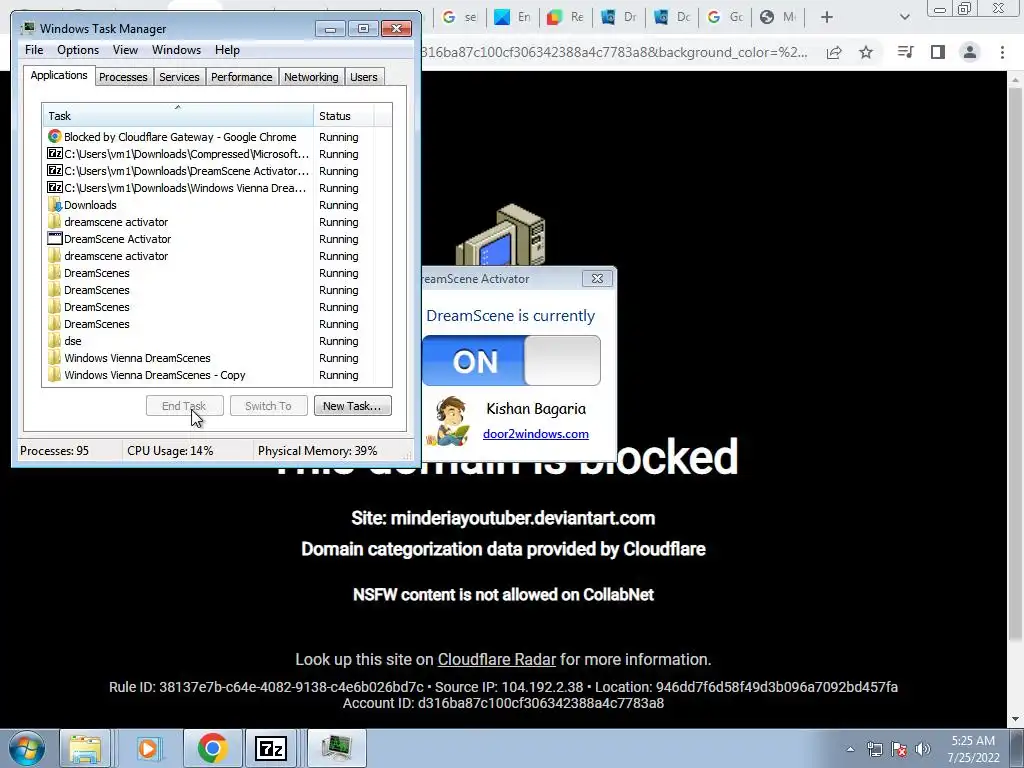Switch to the Services tab

click(179, 77)
